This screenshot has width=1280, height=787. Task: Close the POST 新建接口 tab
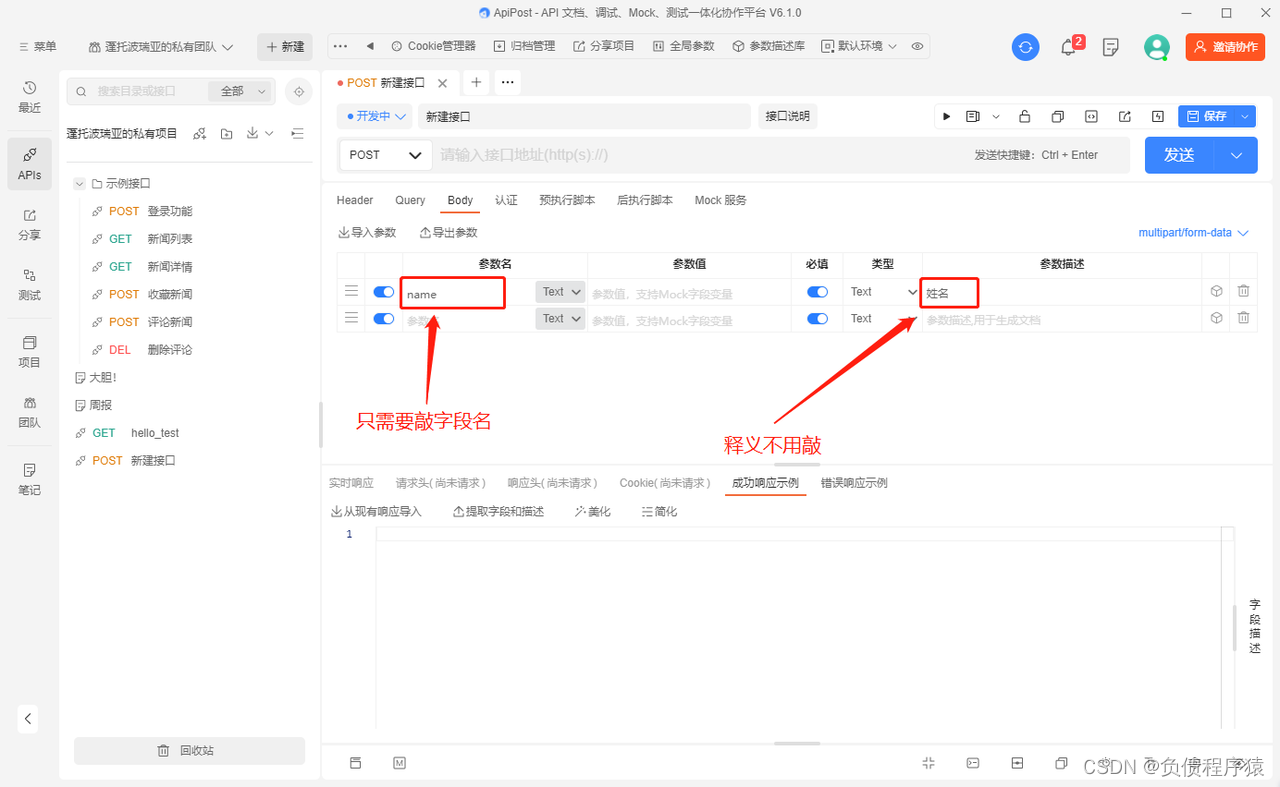[x=443, y=83]
